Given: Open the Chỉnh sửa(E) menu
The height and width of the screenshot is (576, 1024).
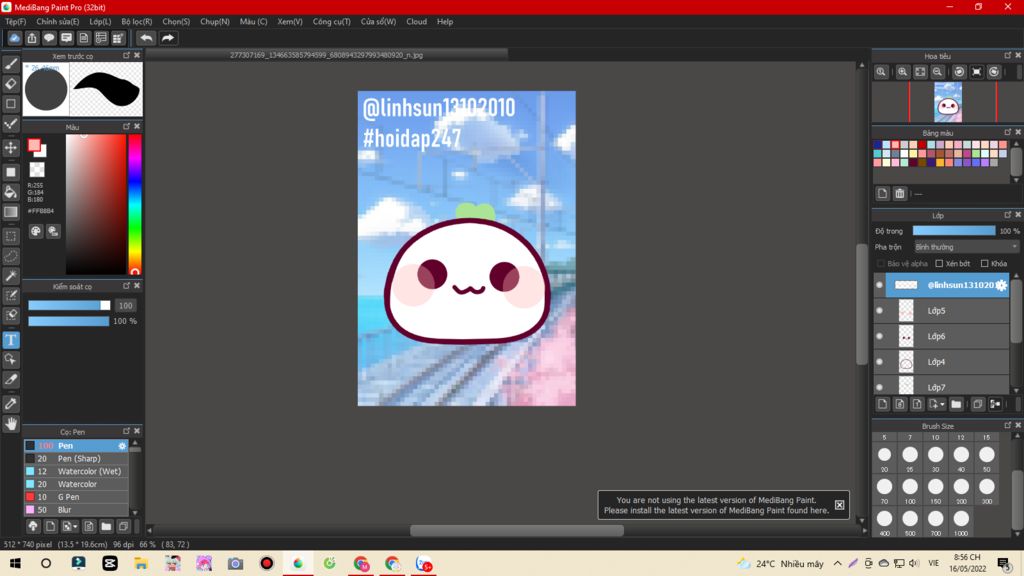Looking at the screenshot, I should (x=57, y=22).
